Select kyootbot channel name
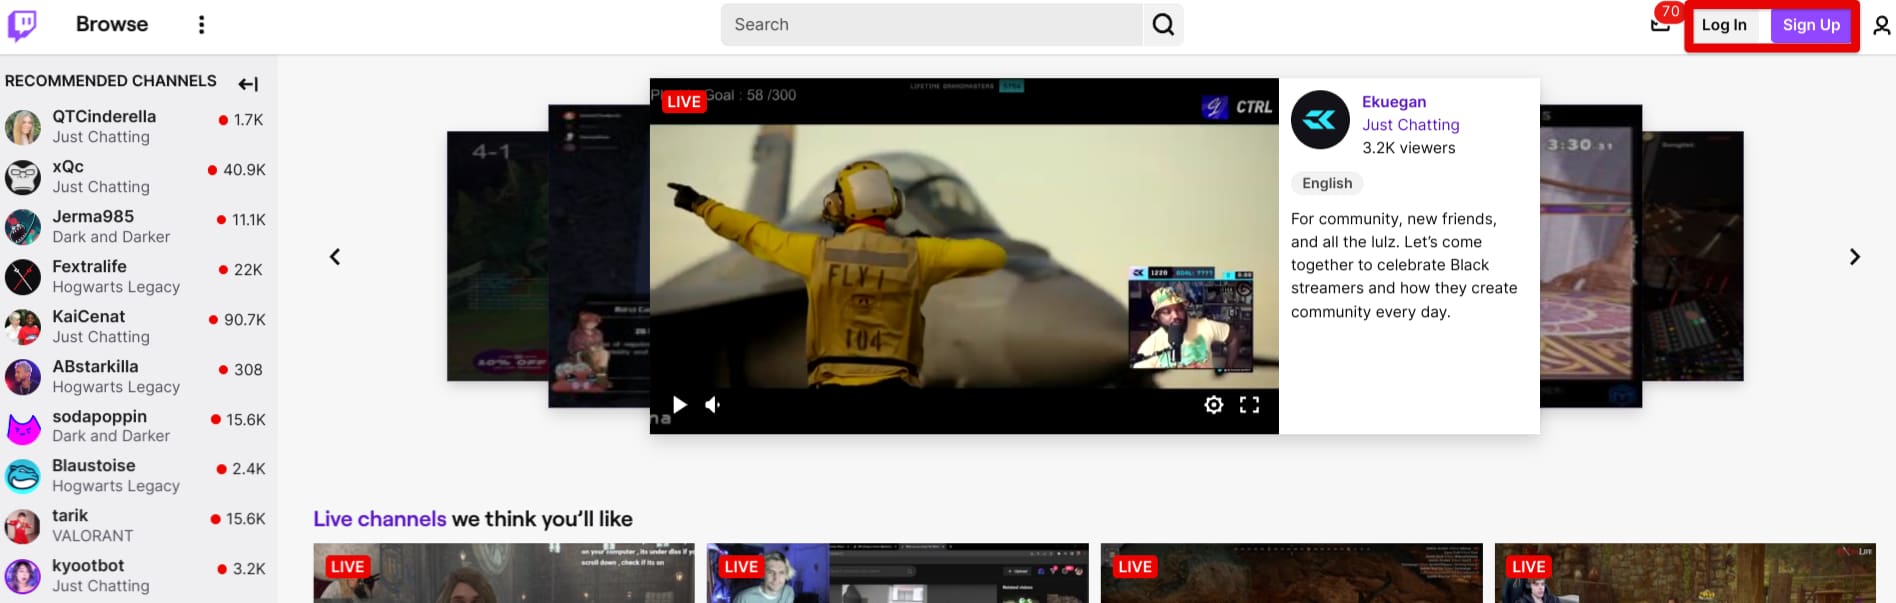The width and height of the screenshot is (1896, 603). point(88,565)
